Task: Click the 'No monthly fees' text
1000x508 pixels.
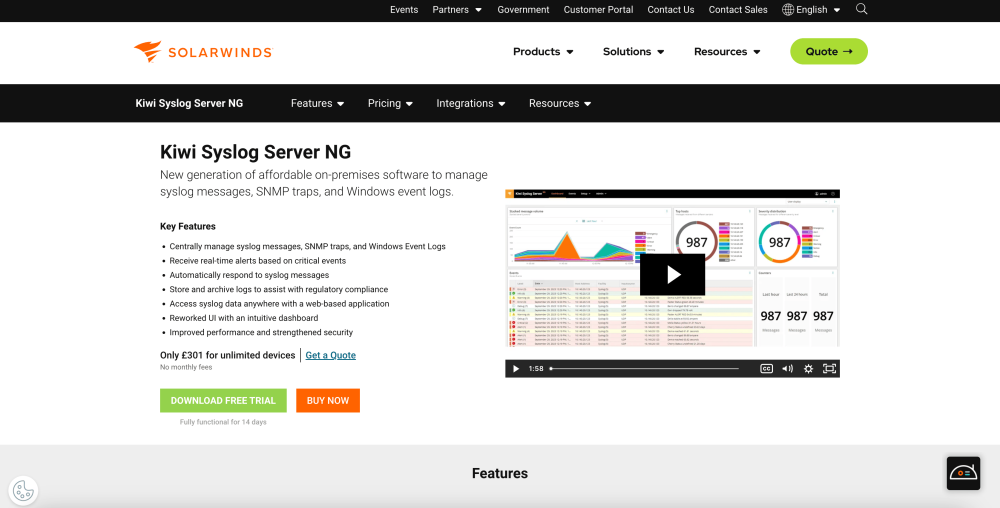Action: (186, 367)
